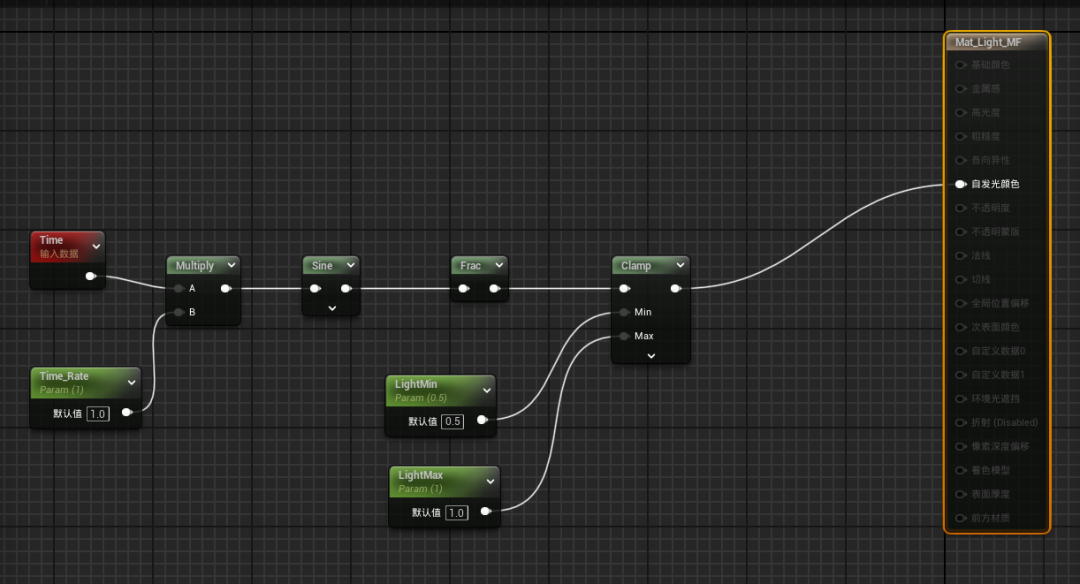Click the 自定义数据1 input pin
This screenshot has width=1080, height=584.
[961, 375]
